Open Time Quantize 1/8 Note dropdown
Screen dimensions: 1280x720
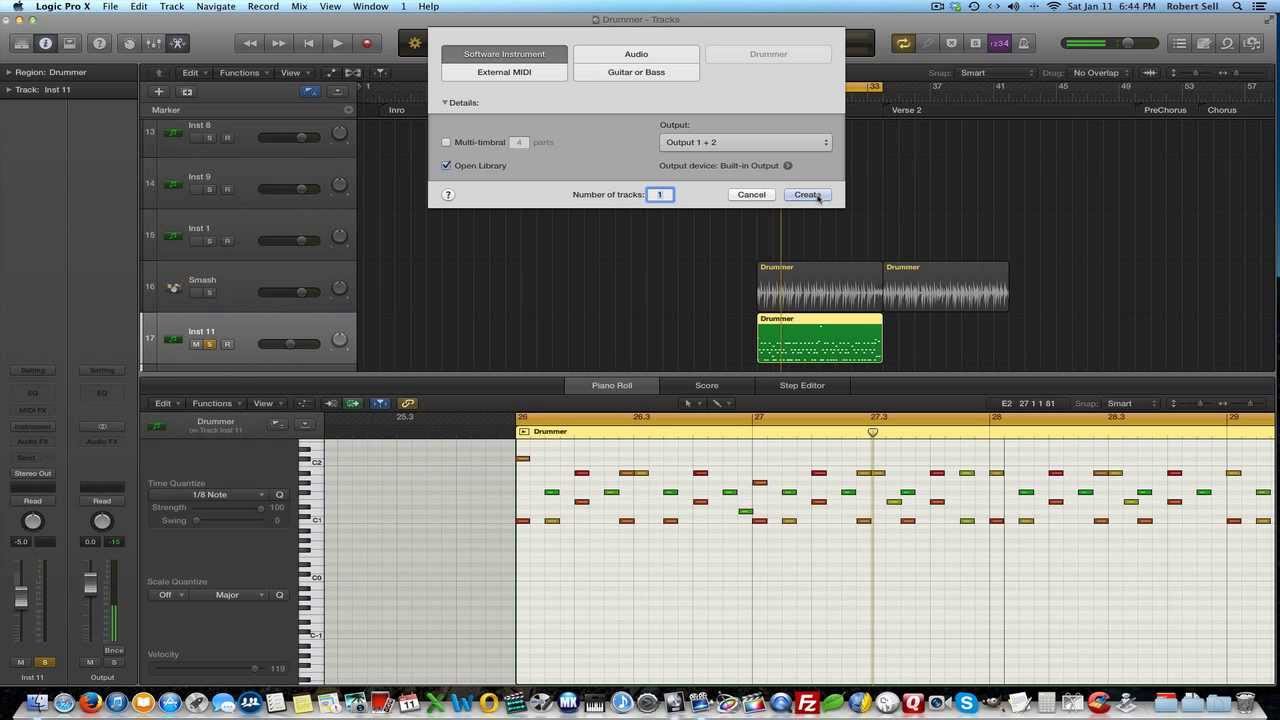point(209,494)
